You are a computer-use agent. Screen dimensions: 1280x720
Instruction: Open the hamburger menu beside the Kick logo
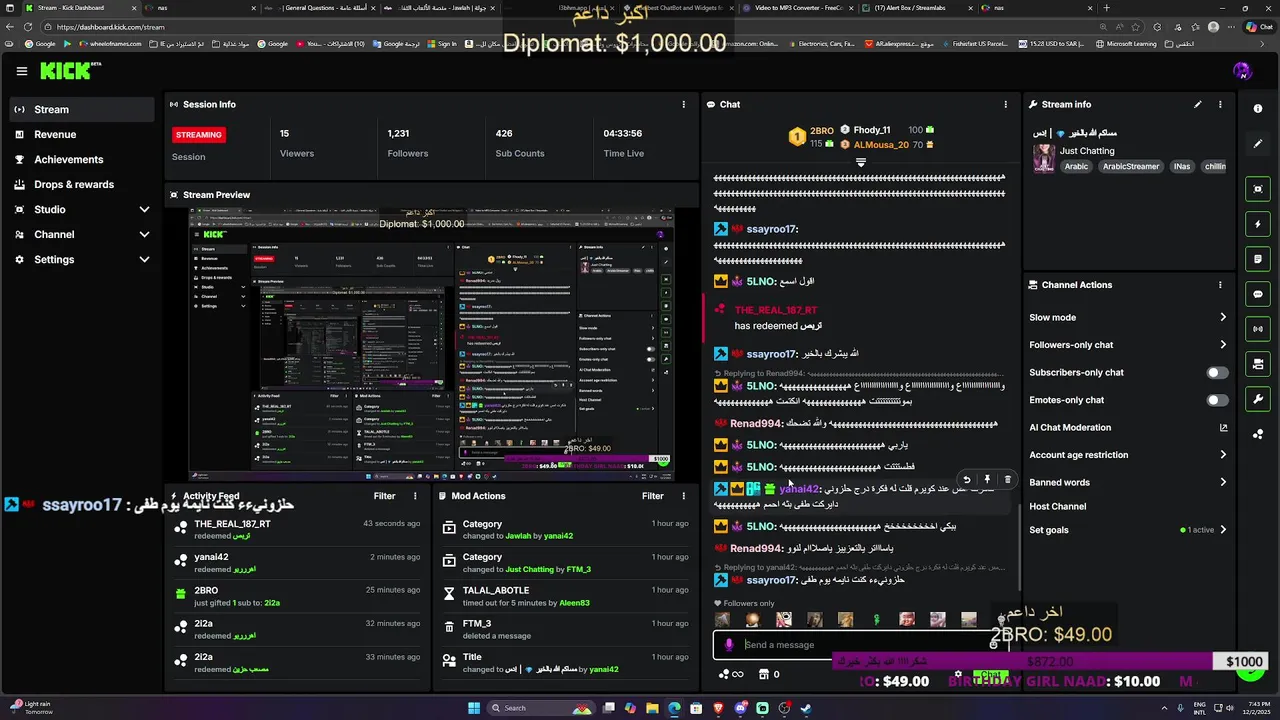[x=21, y=71]
